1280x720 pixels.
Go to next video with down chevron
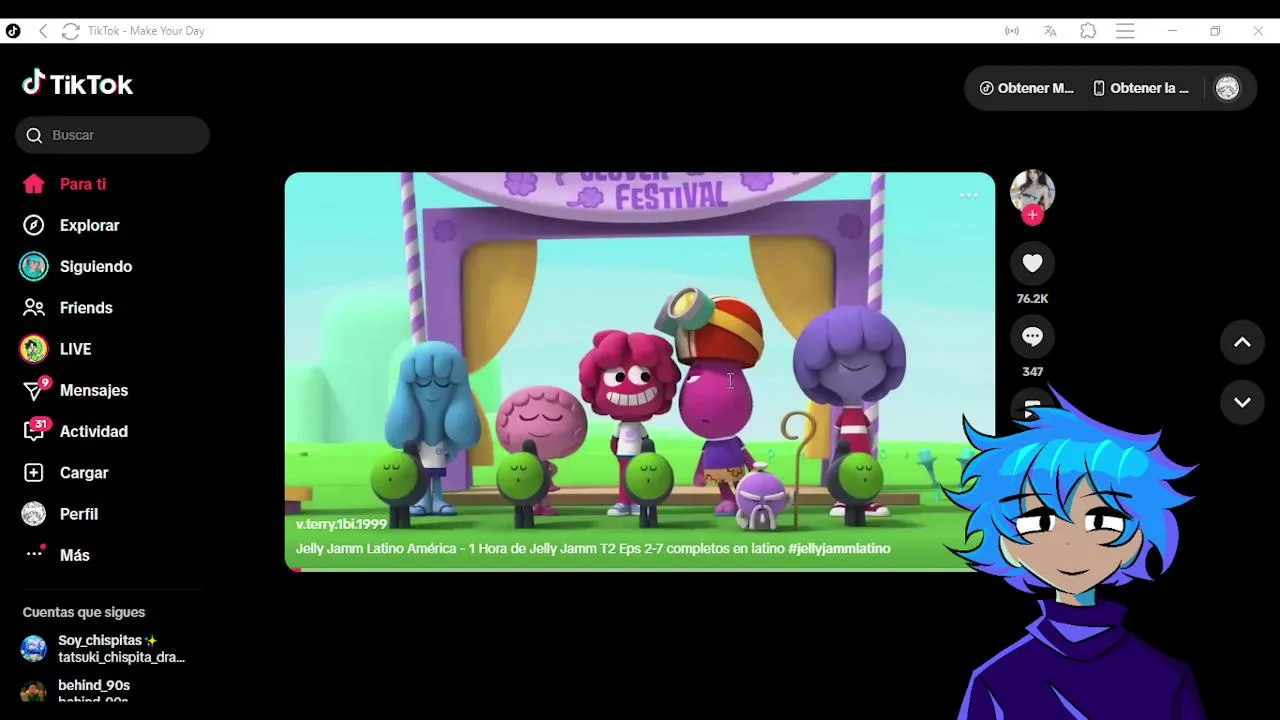1242,402
